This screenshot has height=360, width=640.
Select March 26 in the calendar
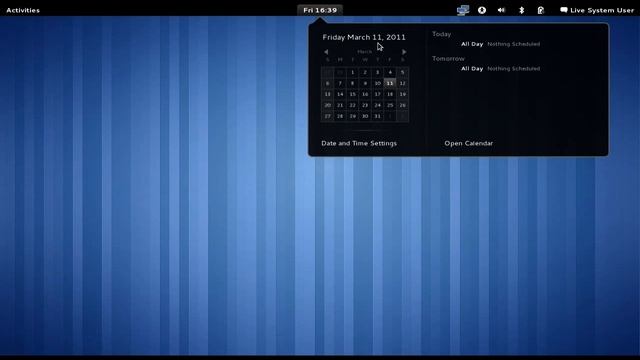point(402,105)
